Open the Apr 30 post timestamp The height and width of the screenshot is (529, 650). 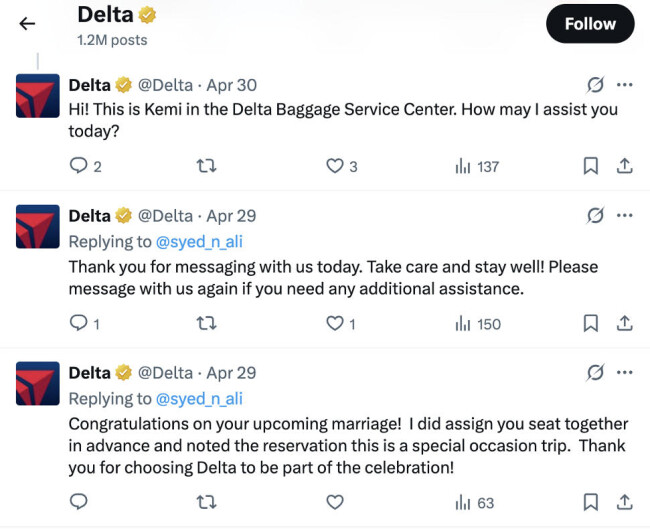click(231, 85)
